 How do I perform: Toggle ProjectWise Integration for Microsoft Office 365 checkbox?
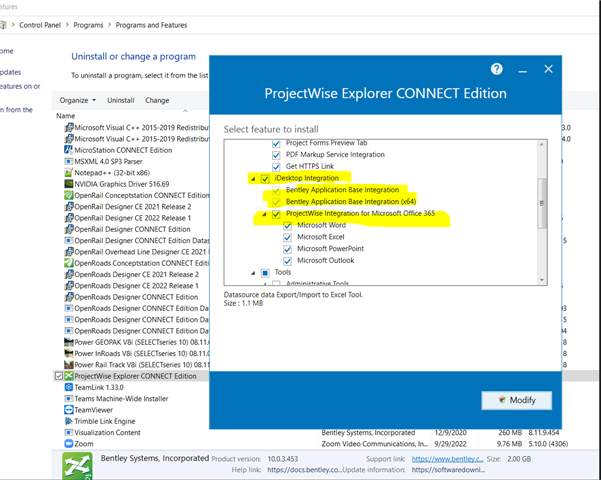(x=276, y=214)
